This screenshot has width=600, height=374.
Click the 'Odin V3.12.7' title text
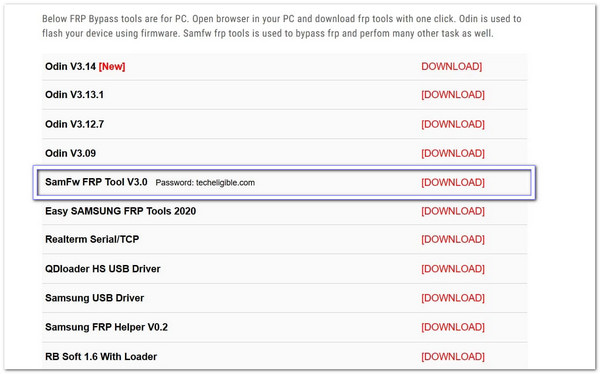click(x=75, y=124)
